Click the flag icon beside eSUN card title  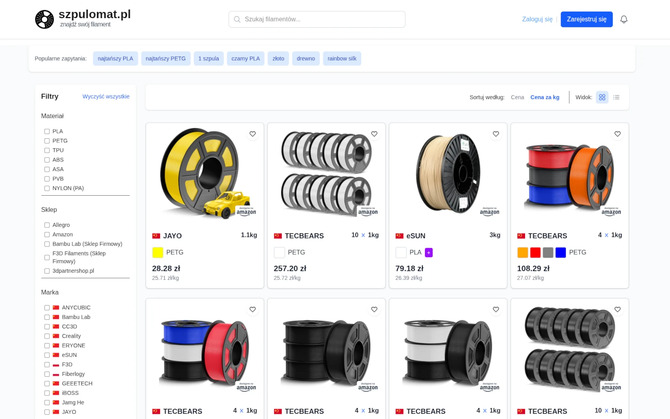click(400, 236)
